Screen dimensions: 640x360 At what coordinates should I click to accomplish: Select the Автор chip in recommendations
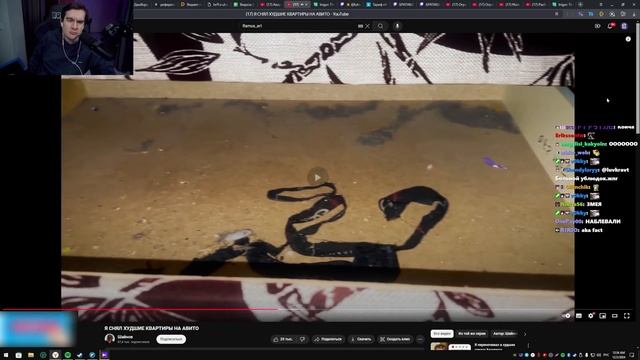[504, 333]
